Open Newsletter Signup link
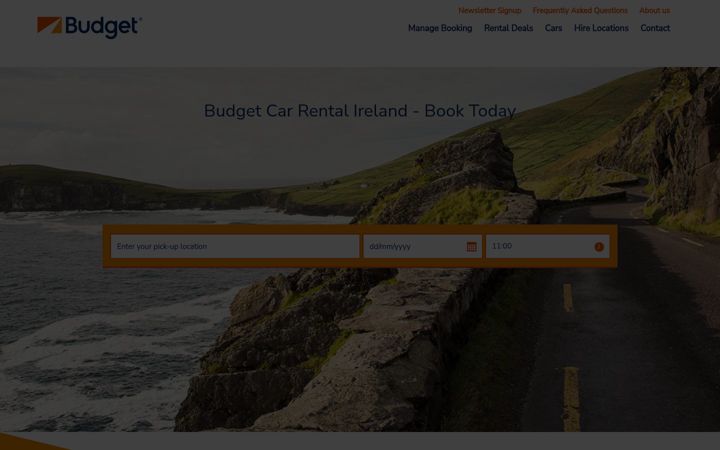Image resolution: width=720 pixels, height=450 pixels. click(489, 11)
